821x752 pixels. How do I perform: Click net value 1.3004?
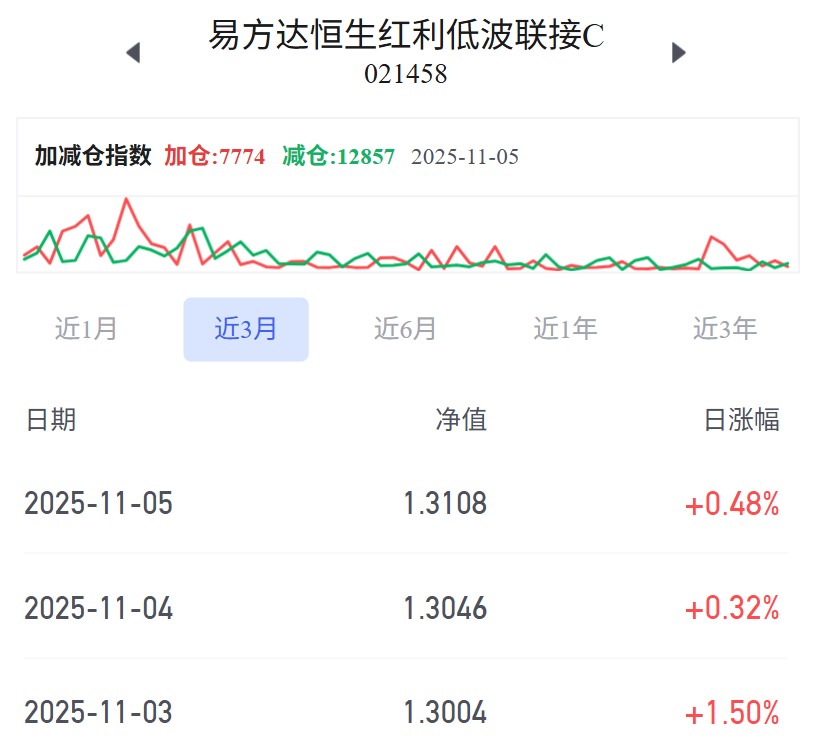pos(445,712)
